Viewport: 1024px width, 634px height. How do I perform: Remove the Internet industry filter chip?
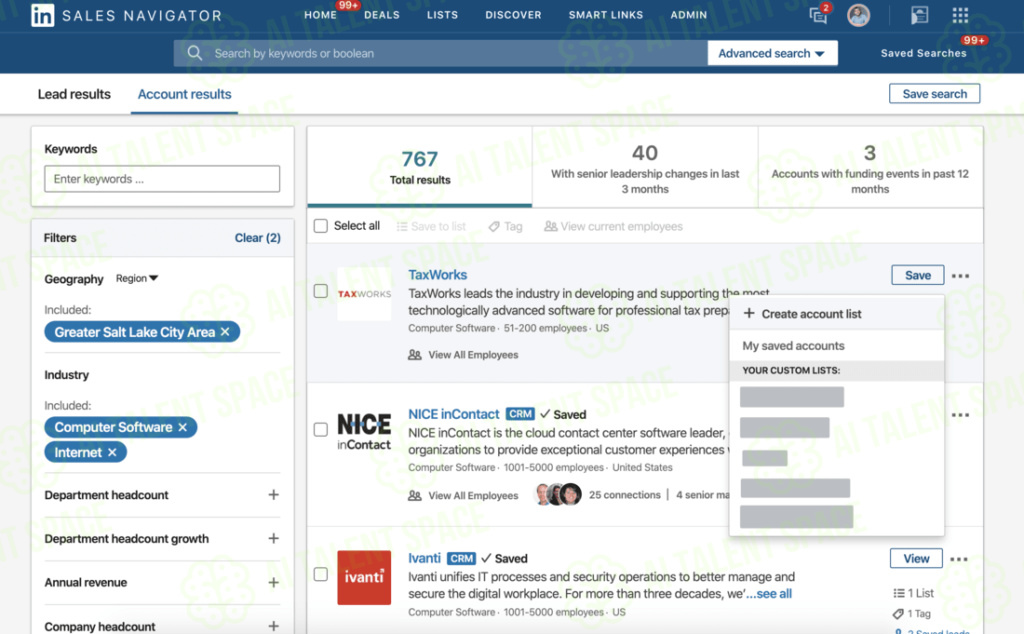[112, 452]
